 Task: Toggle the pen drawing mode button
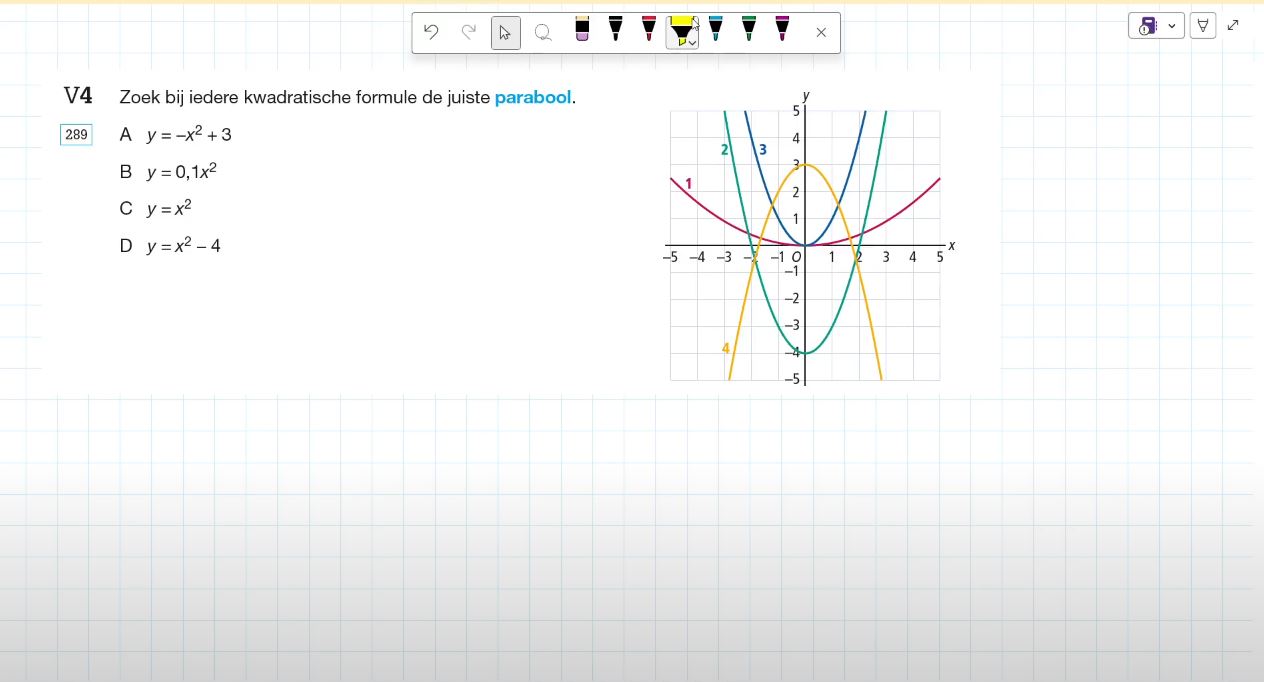click(1203, 26)
